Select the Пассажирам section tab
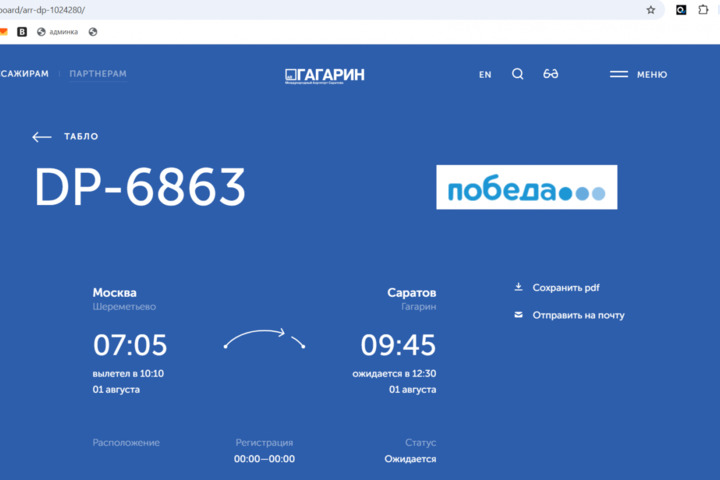The height and width of the screenshot is (480, 720). [24, 73]
